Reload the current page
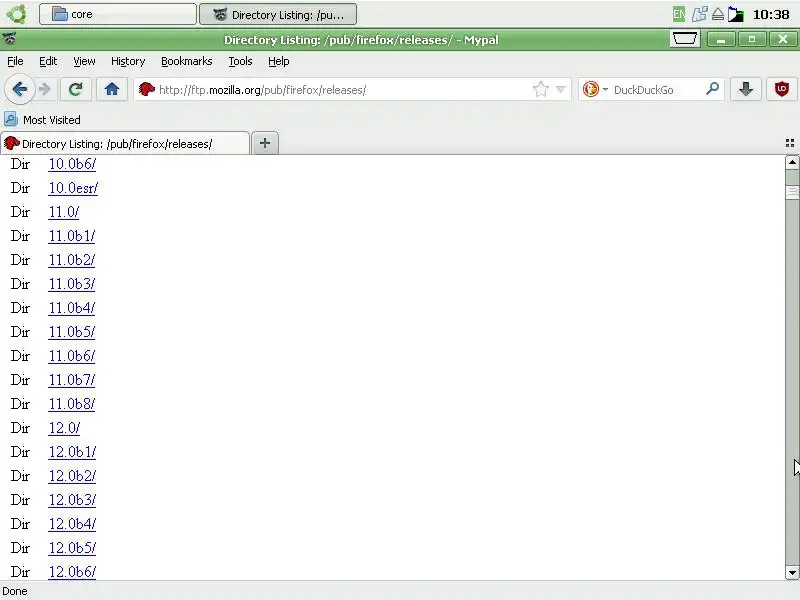Screen dimensions: 800x600 click(x=76, y=90)
